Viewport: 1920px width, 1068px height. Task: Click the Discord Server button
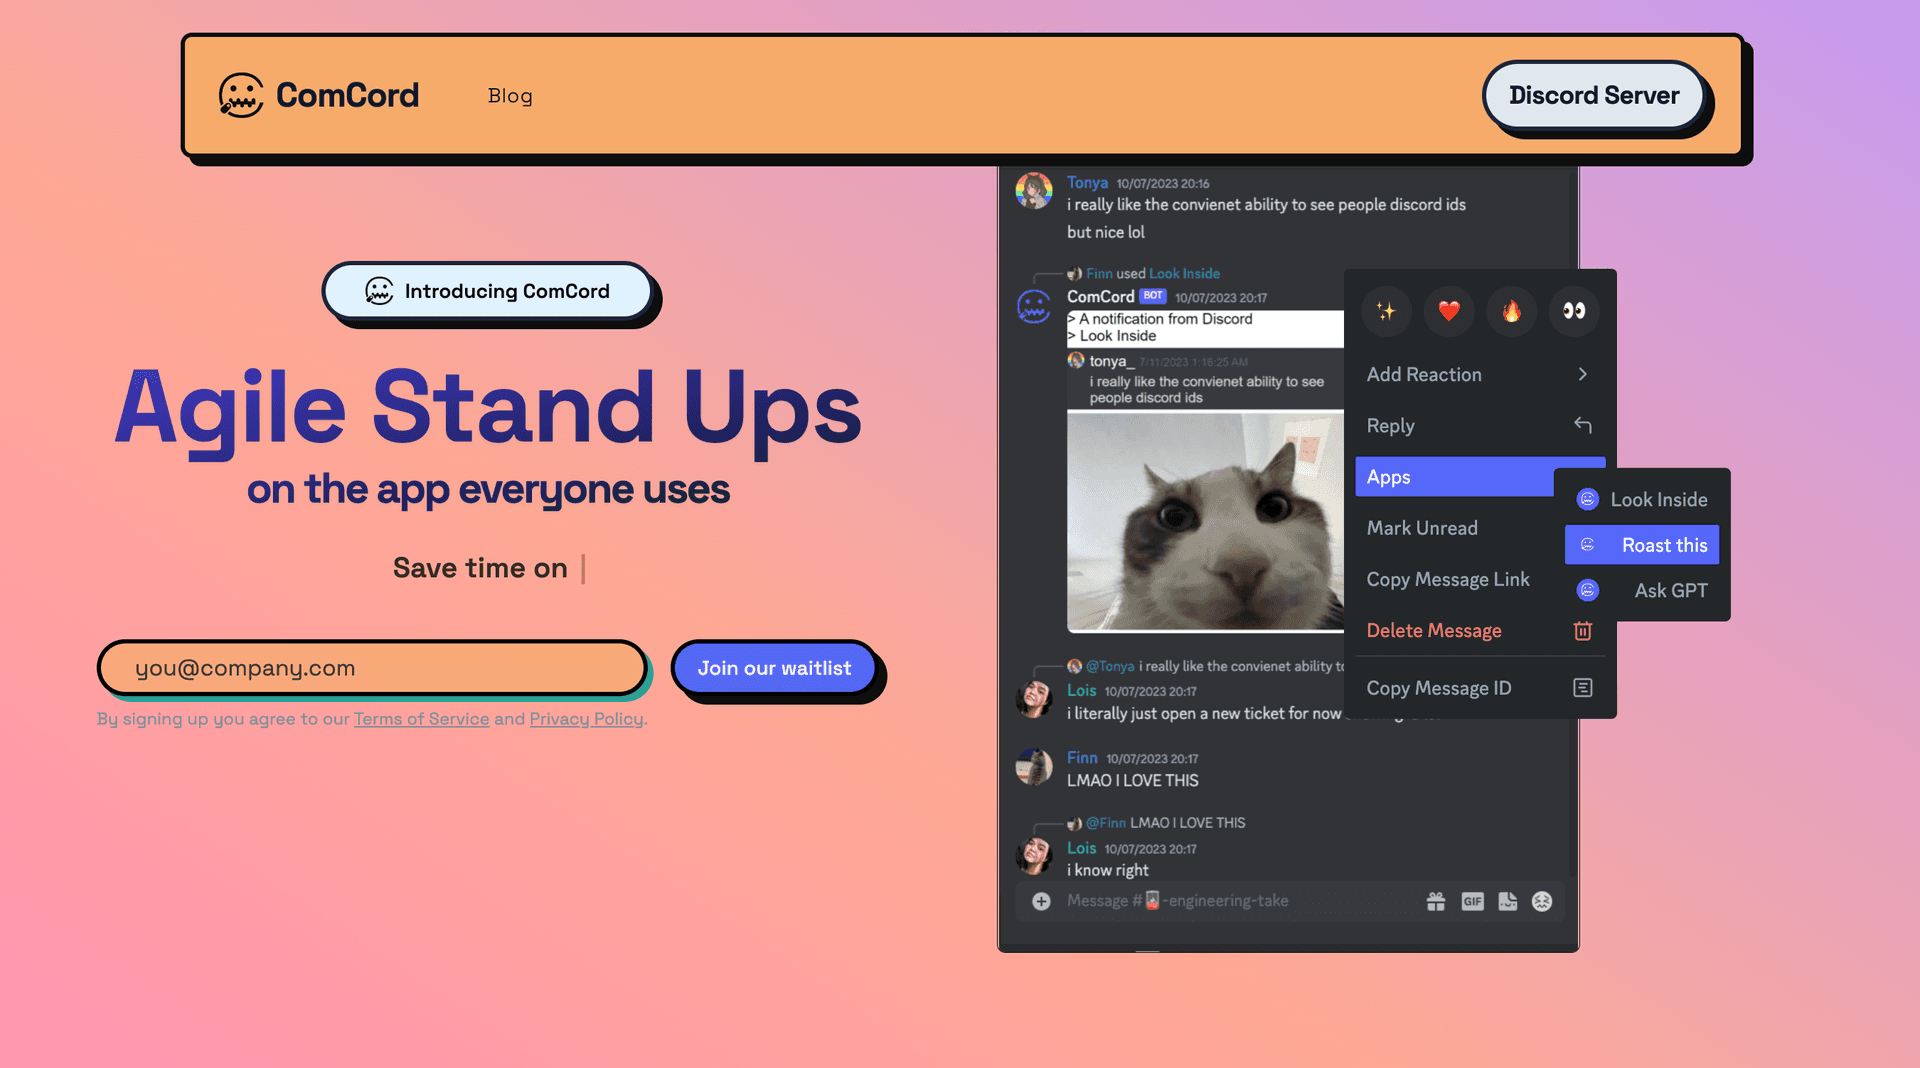tap(1594, 95)
